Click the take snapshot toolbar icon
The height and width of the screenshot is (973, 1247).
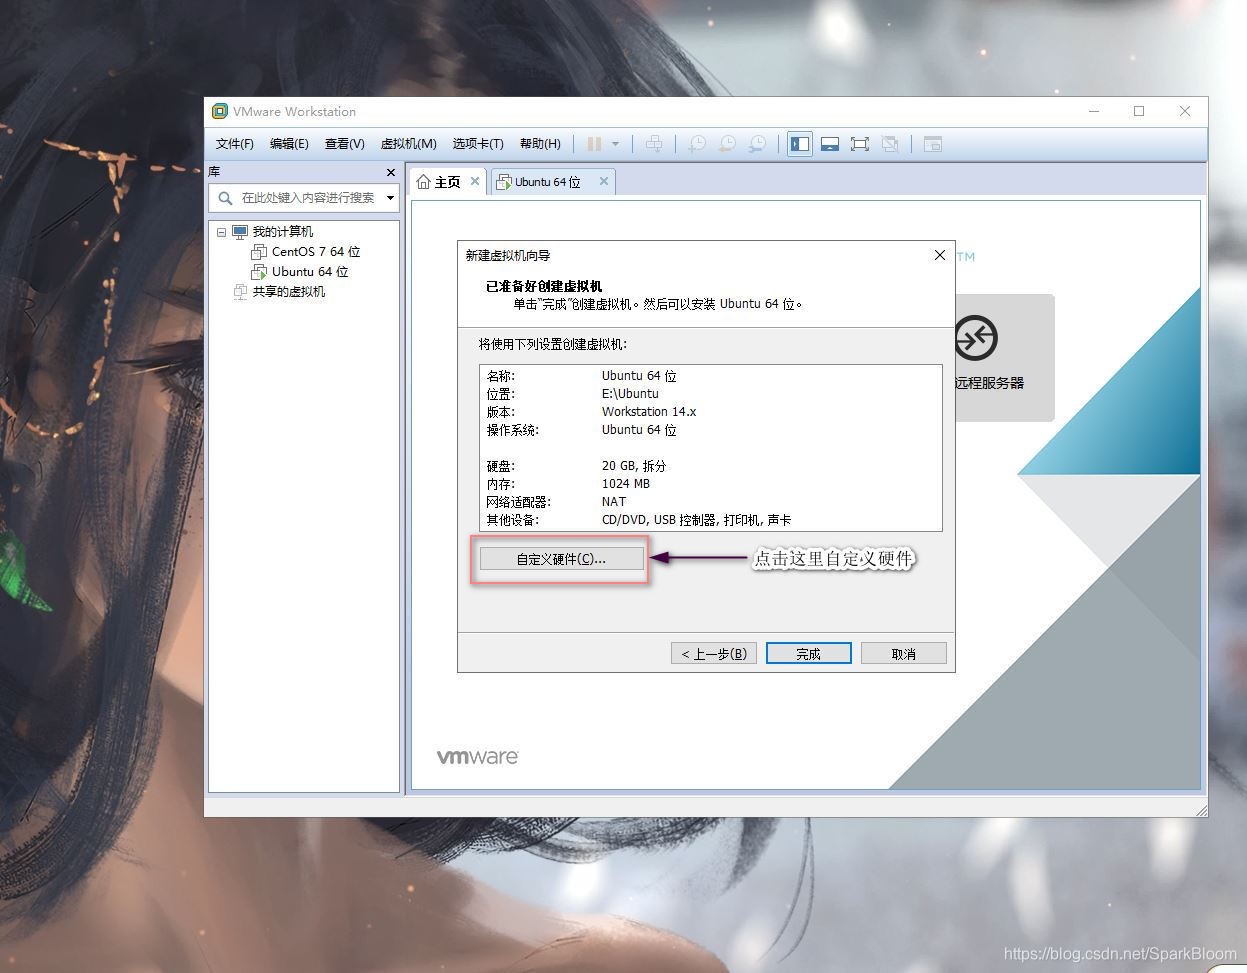(697, 144)
